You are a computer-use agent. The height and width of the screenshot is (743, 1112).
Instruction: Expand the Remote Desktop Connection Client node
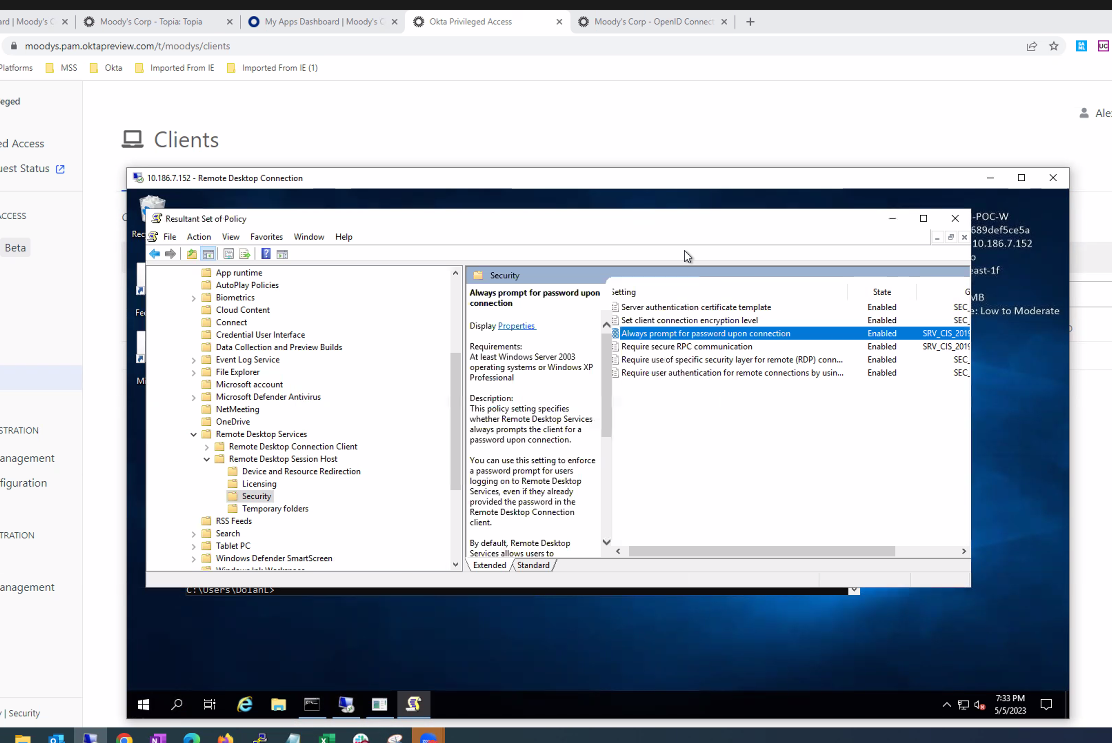207,447
